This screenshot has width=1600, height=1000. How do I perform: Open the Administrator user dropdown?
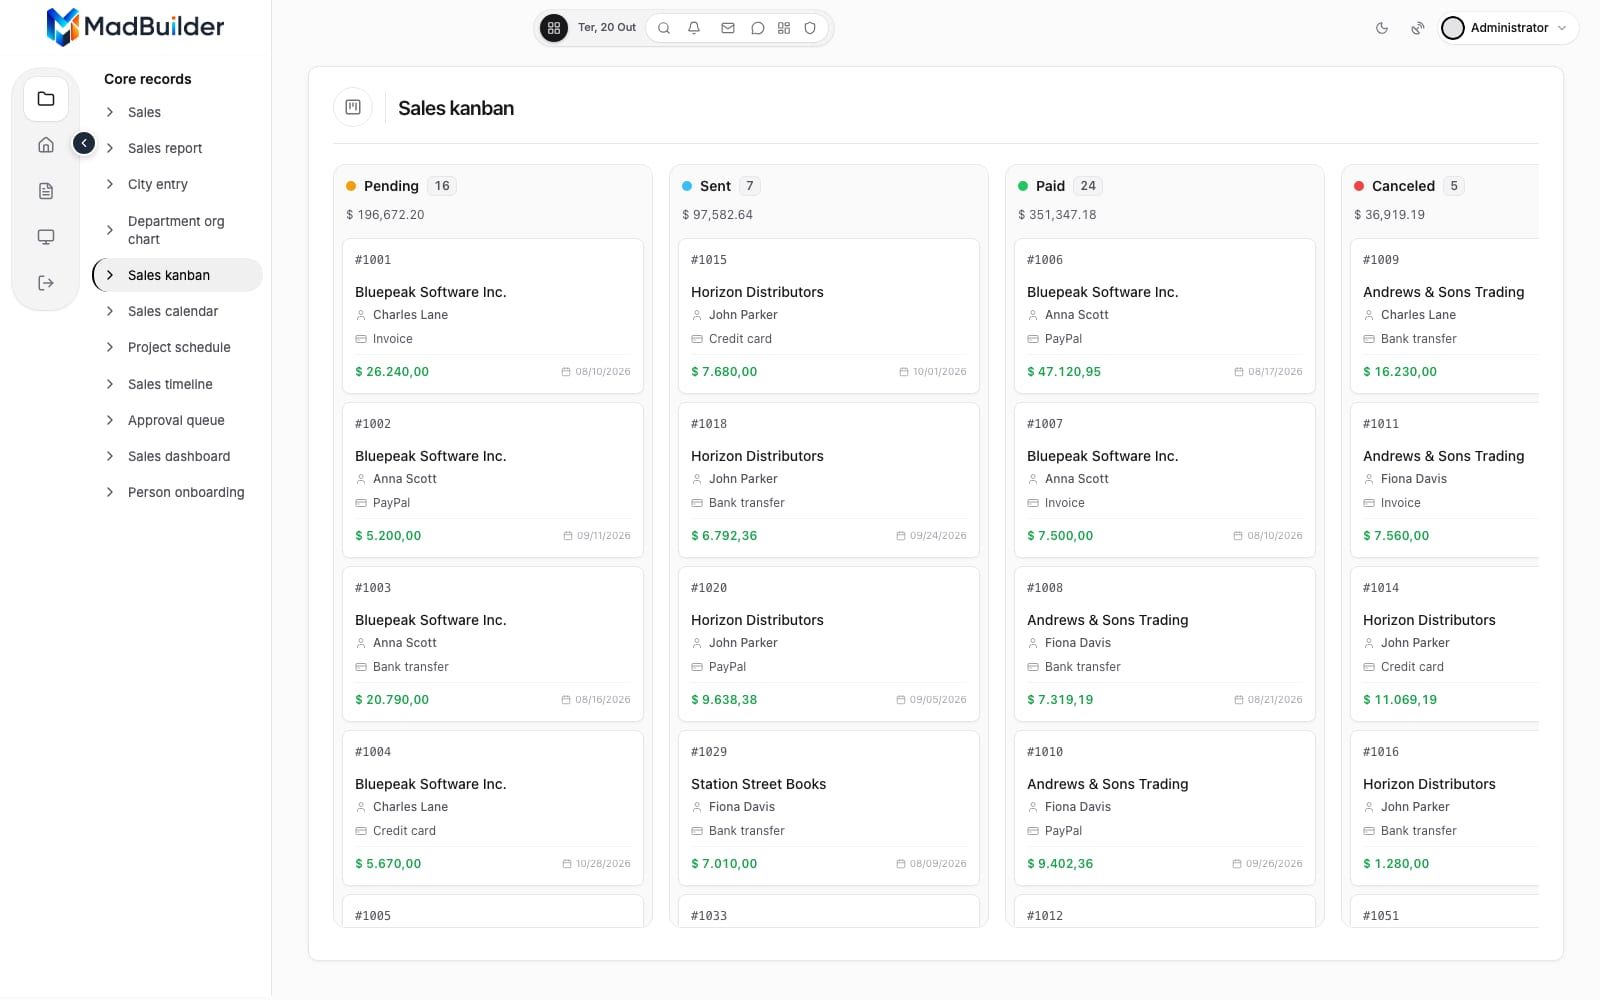tap(1509, 28)
